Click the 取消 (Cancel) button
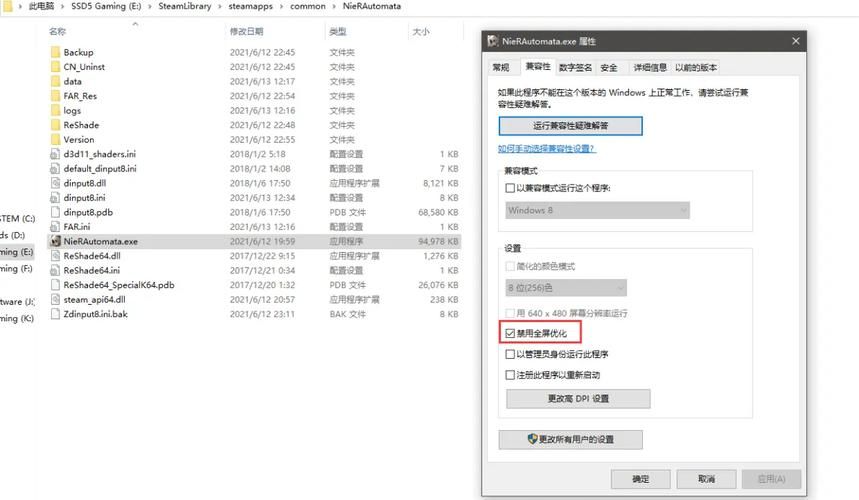Screen dimensions: 859x500 (706, 479)
